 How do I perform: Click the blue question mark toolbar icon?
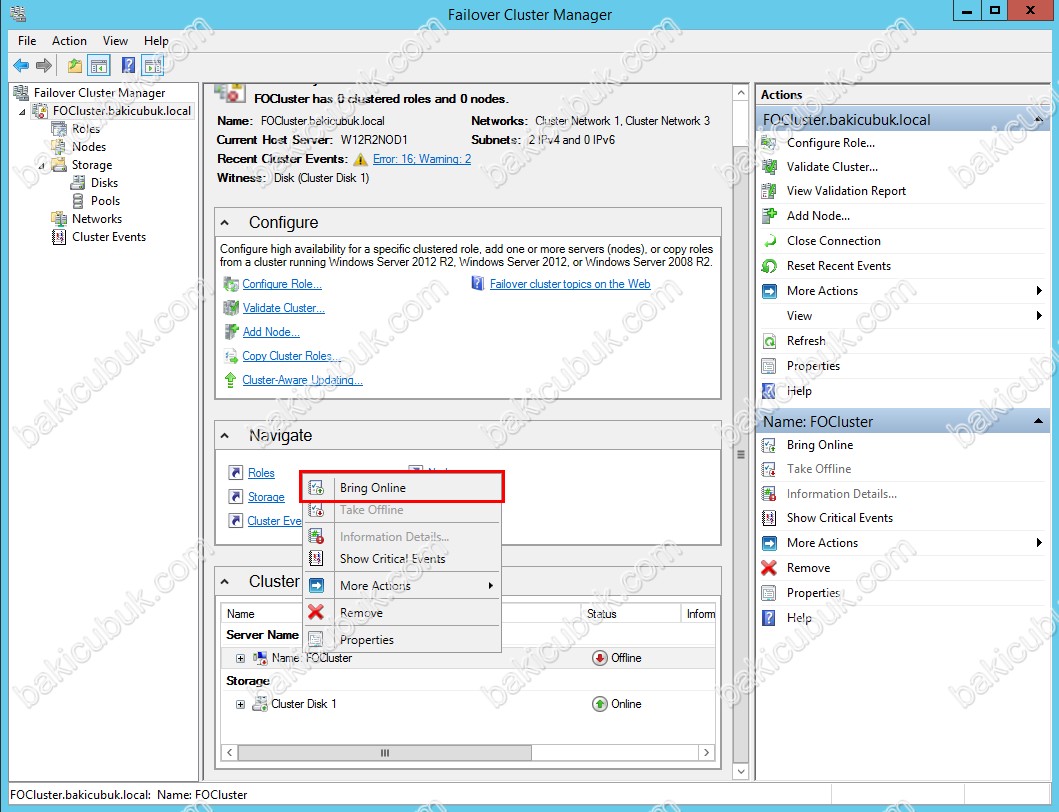click(x=128, y=66)
